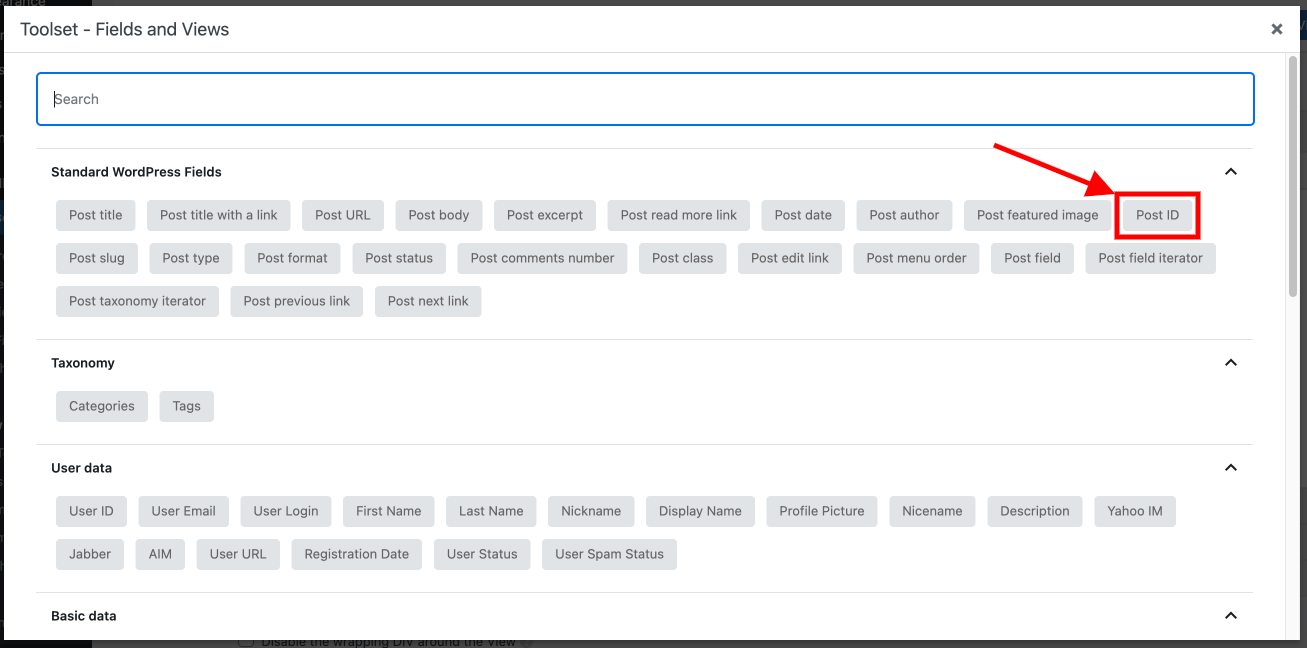Collapse the Taxonomy section
The height and width of the screenshot is (648, 1307).
(1231, 363)
